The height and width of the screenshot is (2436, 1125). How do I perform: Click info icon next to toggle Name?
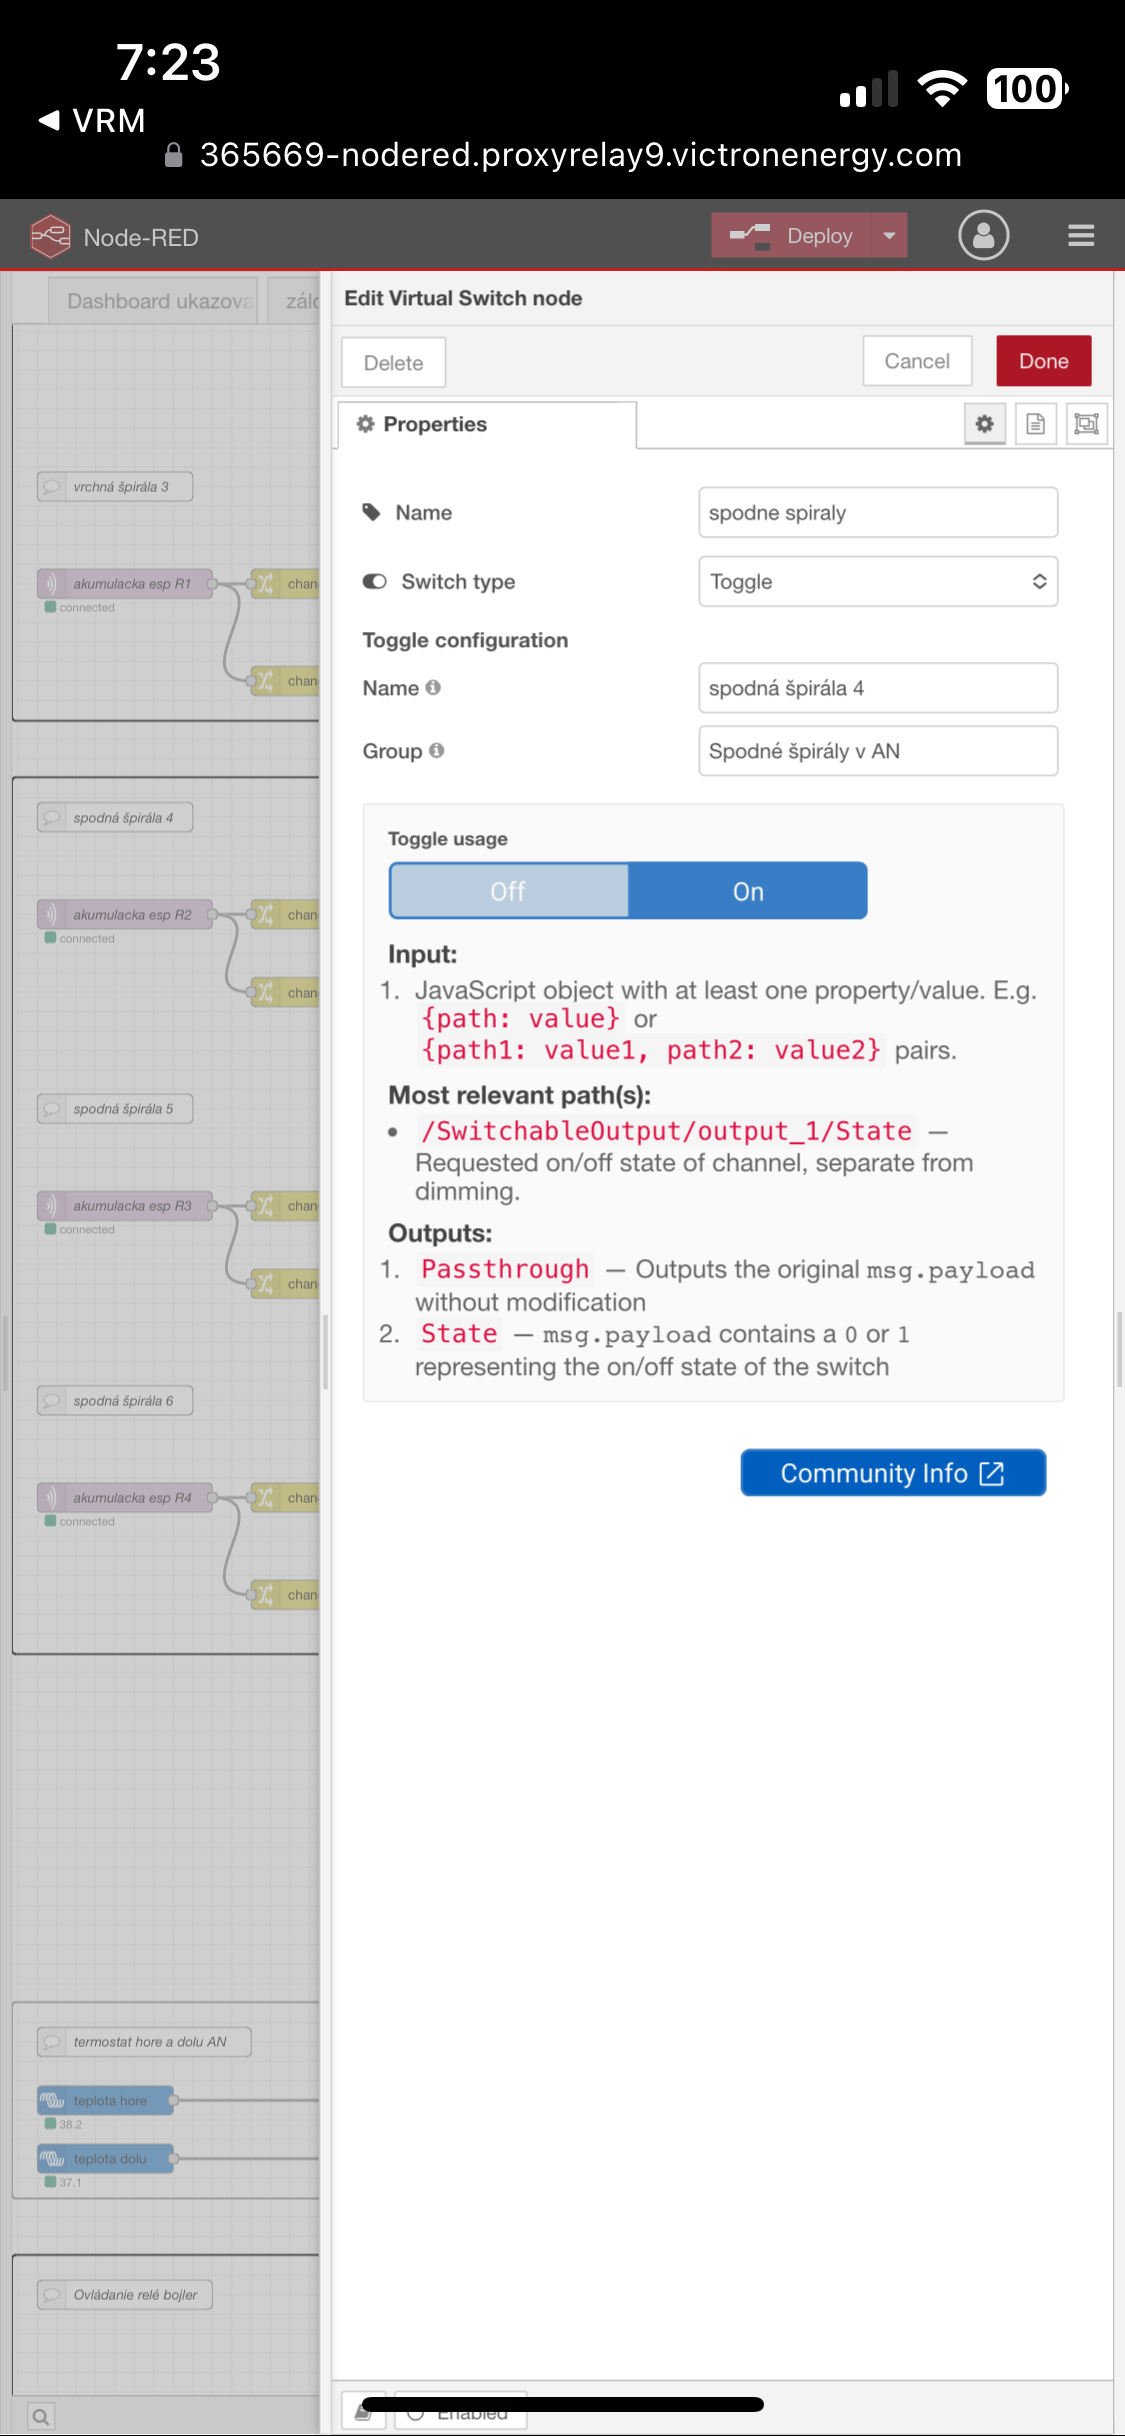click(x=433, y=687)
